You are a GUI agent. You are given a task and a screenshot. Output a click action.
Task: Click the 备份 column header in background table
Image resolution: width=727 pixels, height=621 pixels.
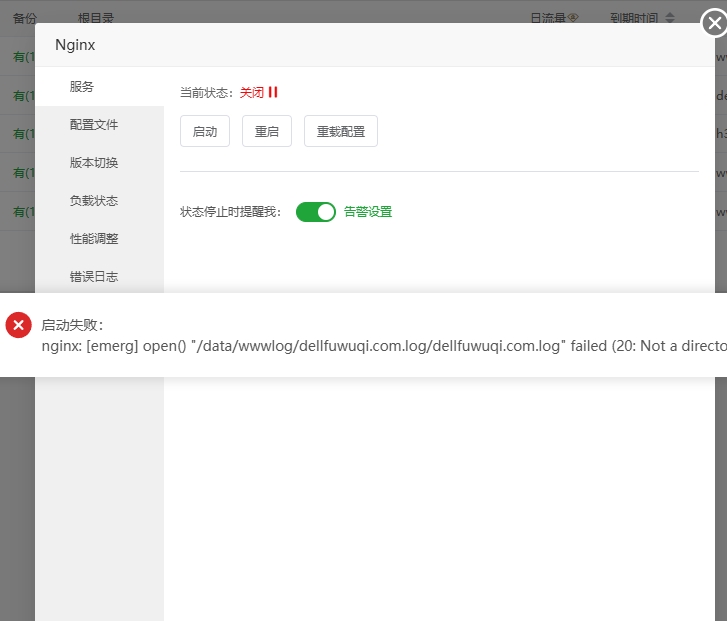click(25, 18)
